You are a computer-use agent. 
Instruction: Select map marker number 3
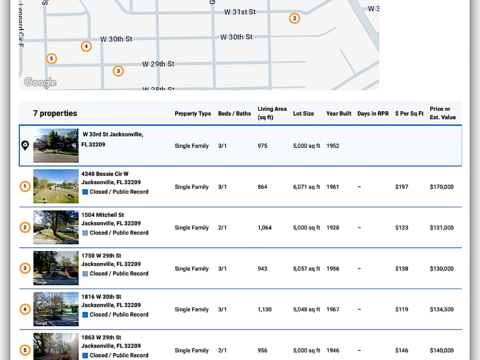click(118, 71)
